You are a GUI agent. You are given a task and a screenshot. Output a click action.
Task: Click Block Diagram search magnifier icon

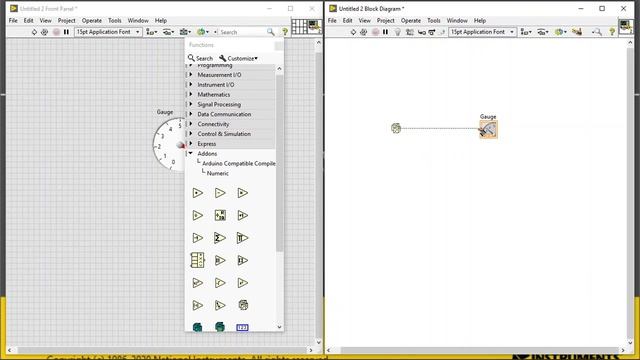(x=597, y=32)
